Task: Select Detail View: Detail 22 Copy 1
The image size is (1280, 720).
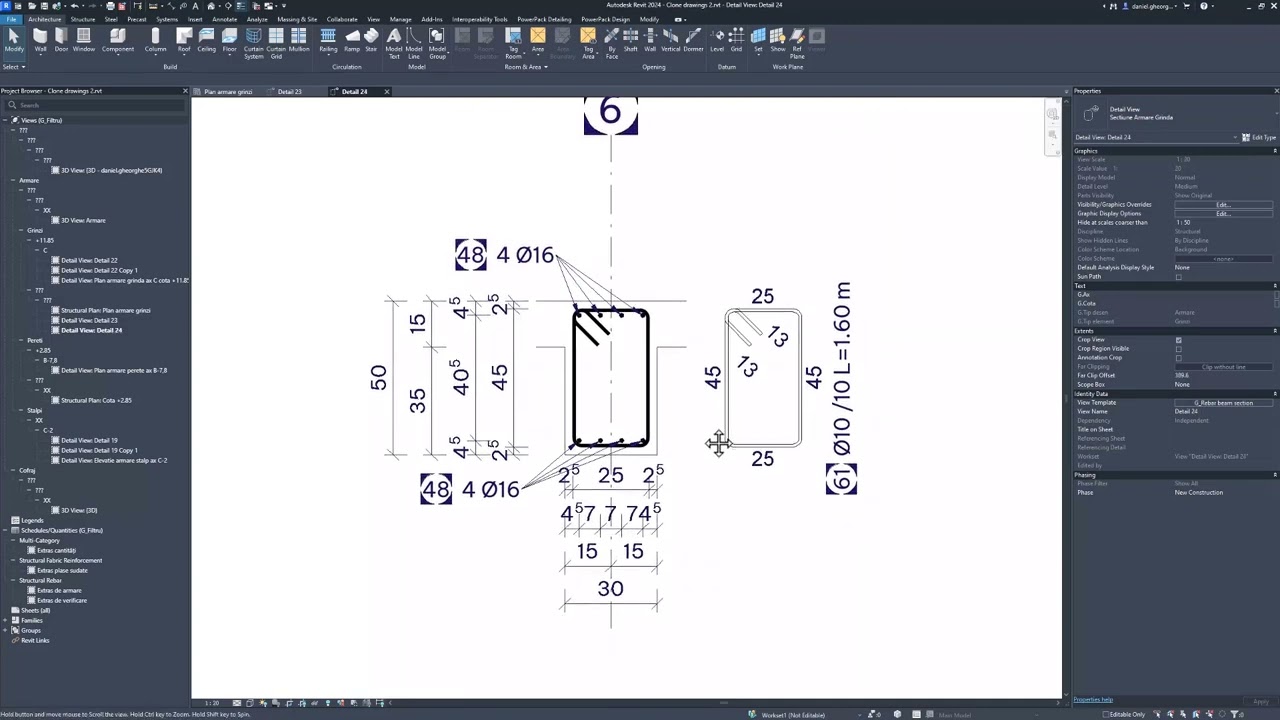Action: point(99,270)
